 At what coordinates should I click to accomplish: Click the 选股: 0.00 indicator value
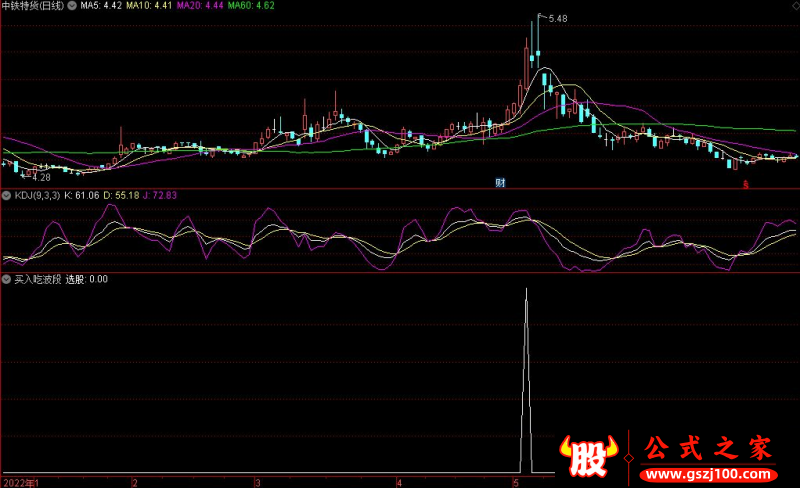(x=87, y=279)
